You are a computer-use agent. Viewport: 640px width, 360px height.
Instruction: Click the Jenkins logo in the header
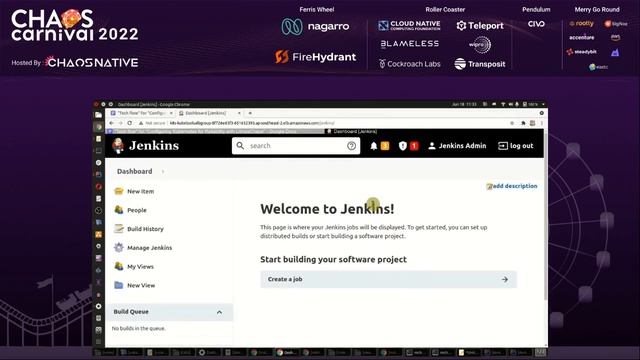[145, 145]
